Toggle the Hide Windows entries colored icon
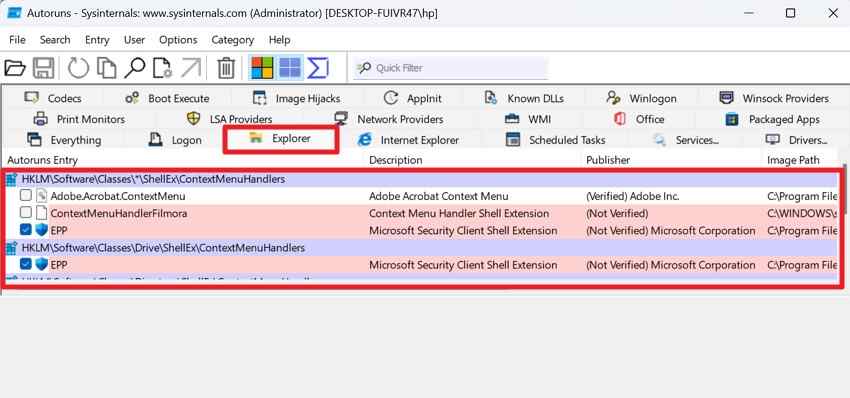 pyautogui.click(x=262, y=68)
